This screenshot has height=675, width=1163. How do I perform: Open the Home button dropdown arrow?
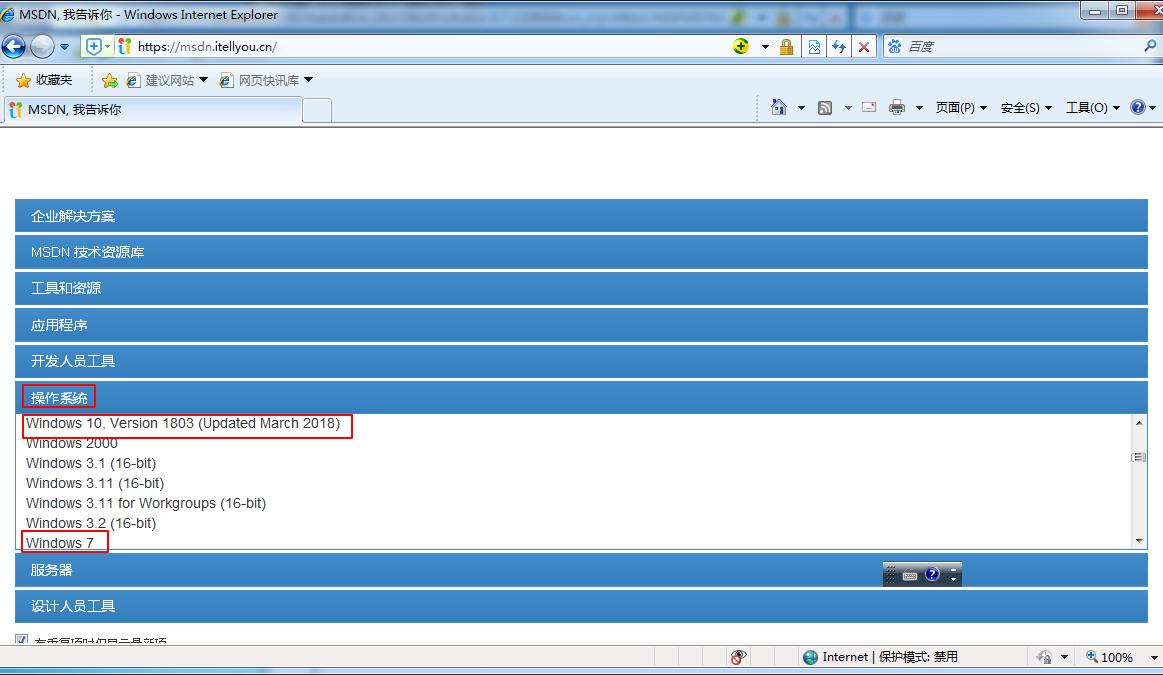click(801, 108)
